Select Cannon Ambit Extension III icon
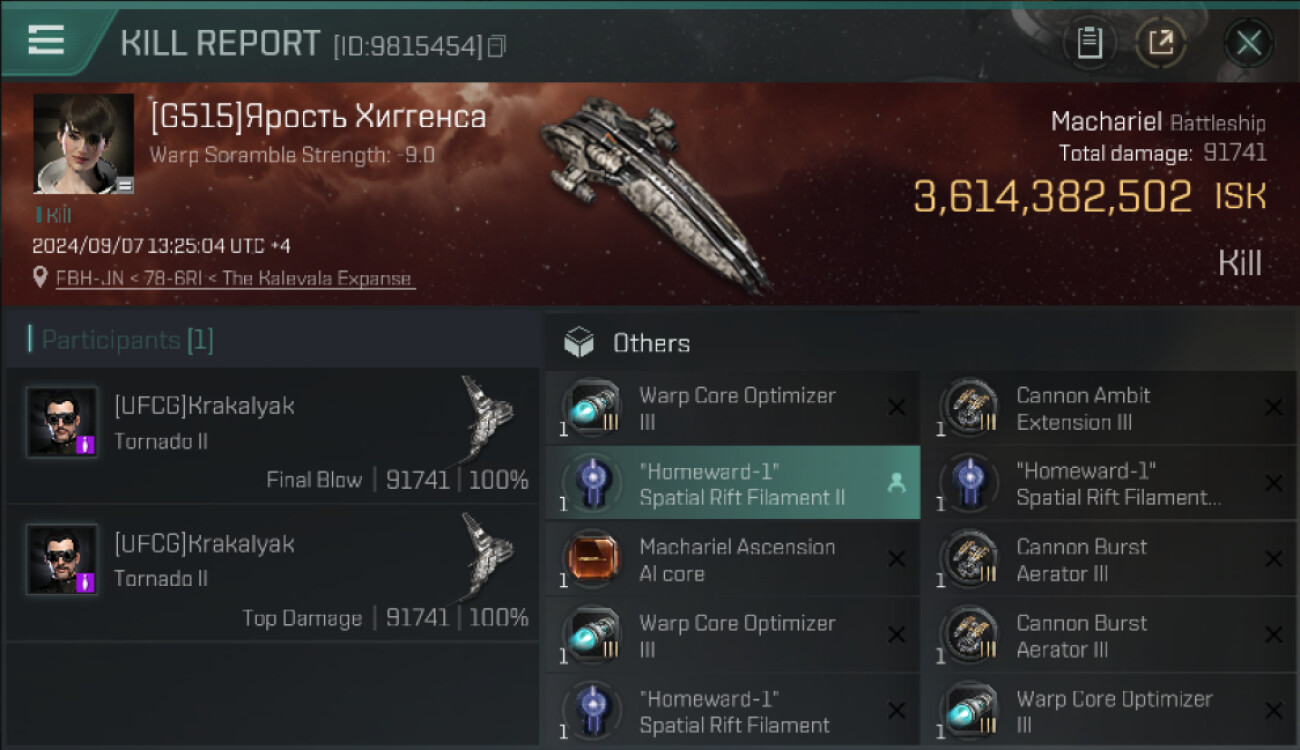This screenshot has height=750, width=1300. coord(971,408)
